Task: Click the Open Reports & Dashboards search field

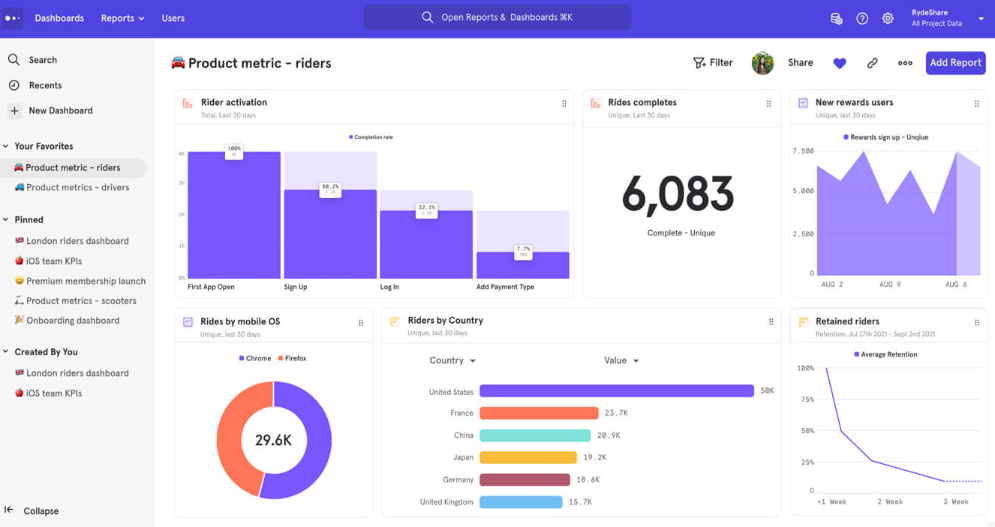Action: click(x=497, y=18)
